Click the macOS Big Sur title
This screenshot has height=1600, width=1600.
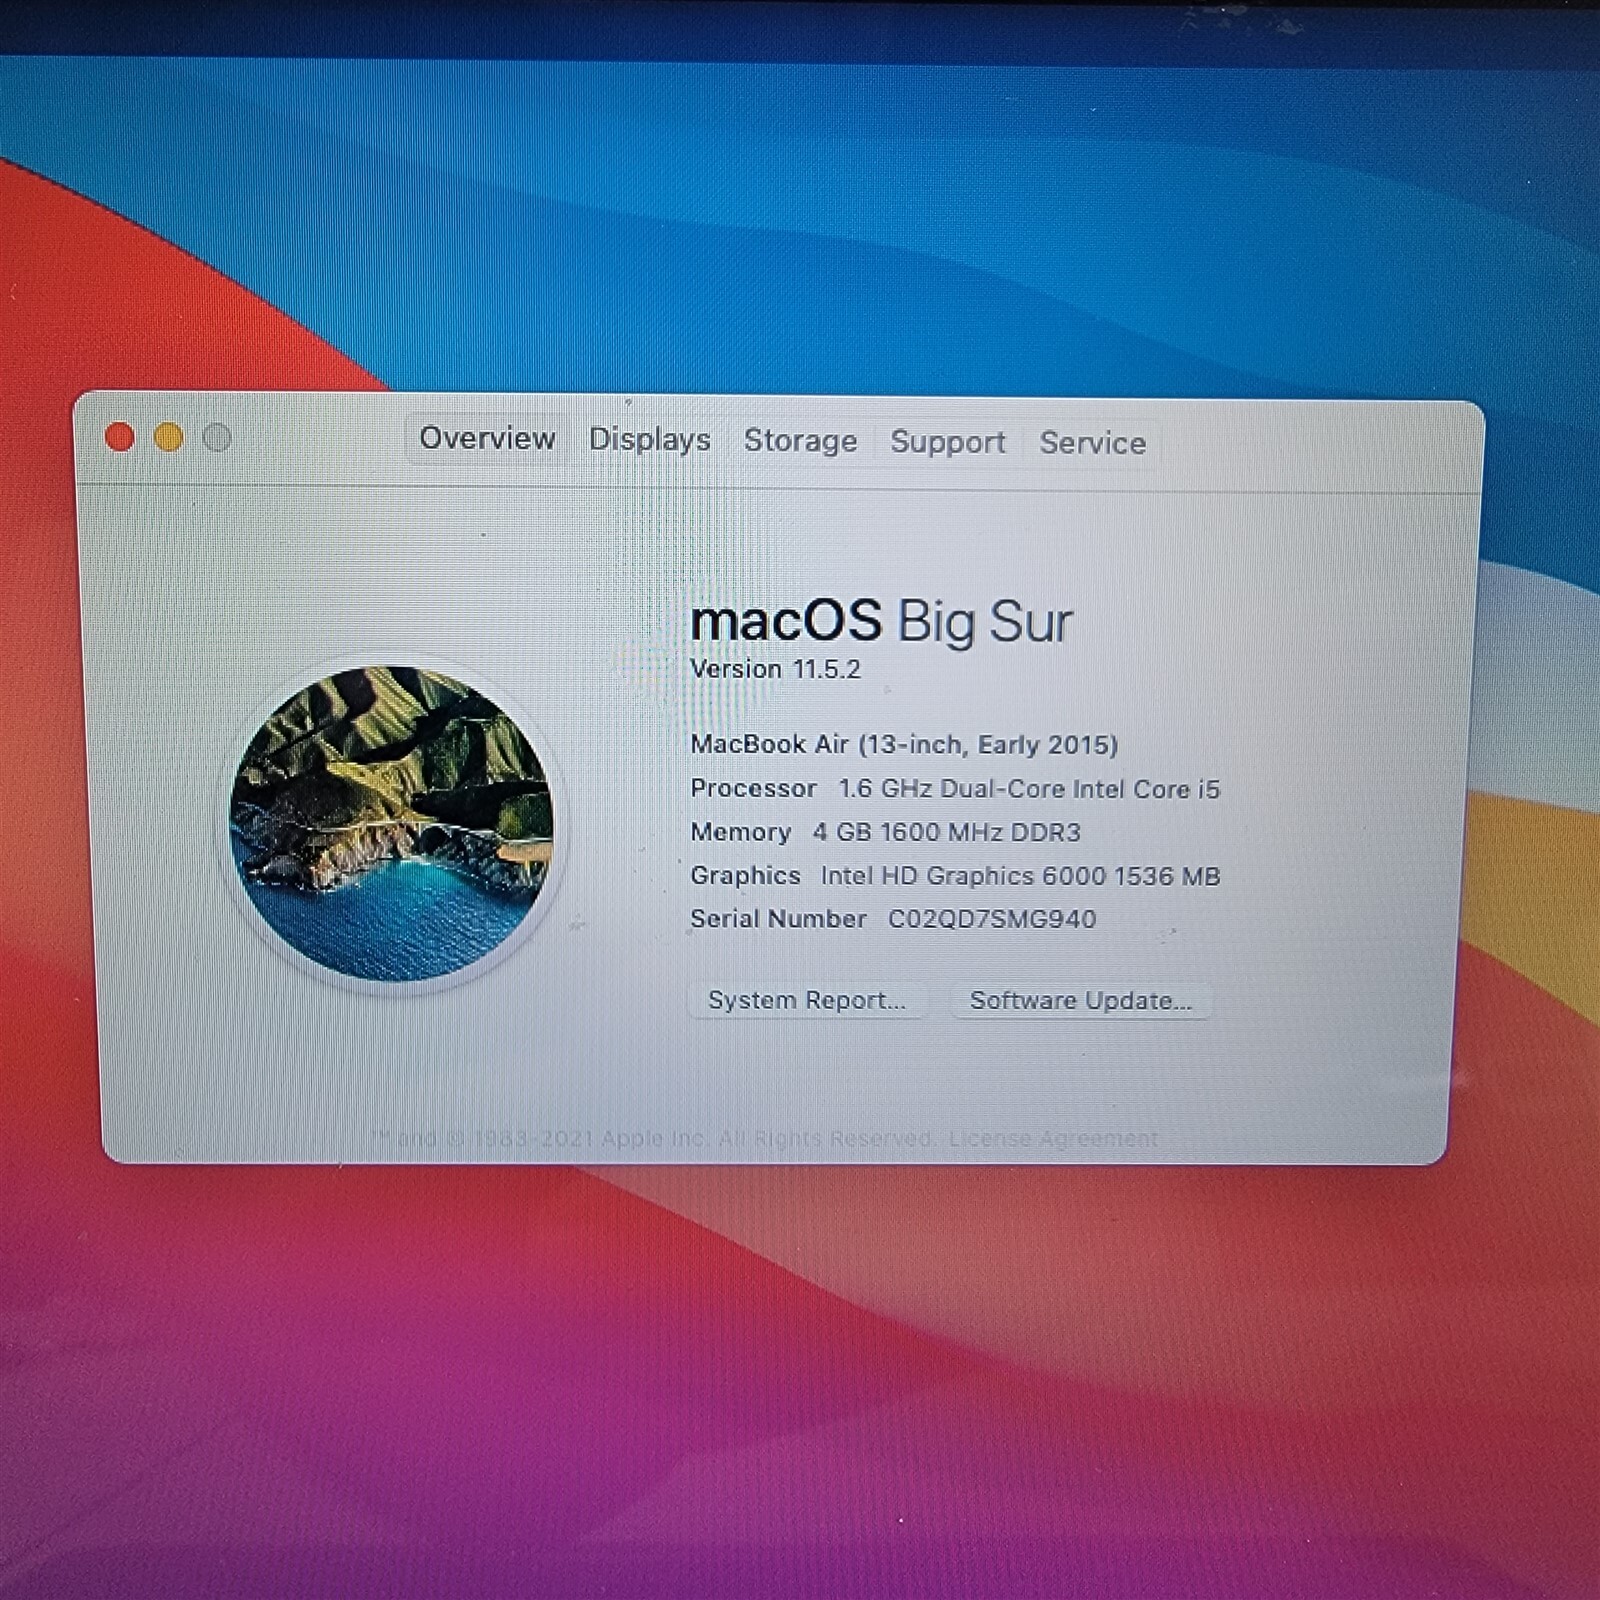pyautogui.click(x=881, y=621)
